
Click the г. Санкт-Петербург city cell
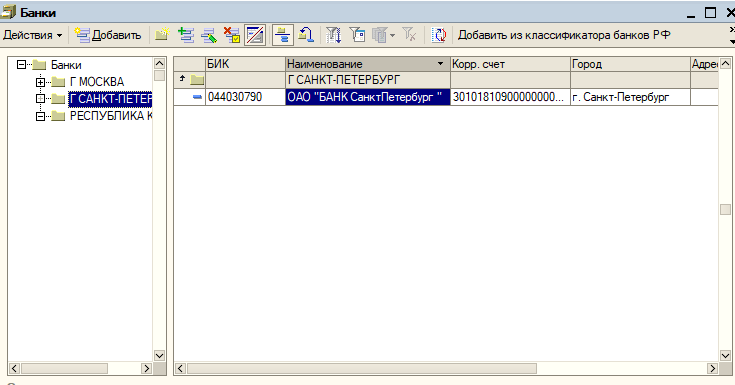click(x=630, y=97)
